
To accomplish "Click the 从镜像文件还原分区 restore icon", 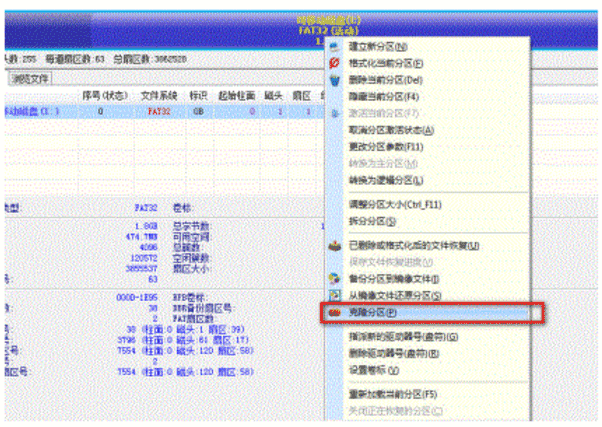I will pyautogui.click(x=335, y=295).
